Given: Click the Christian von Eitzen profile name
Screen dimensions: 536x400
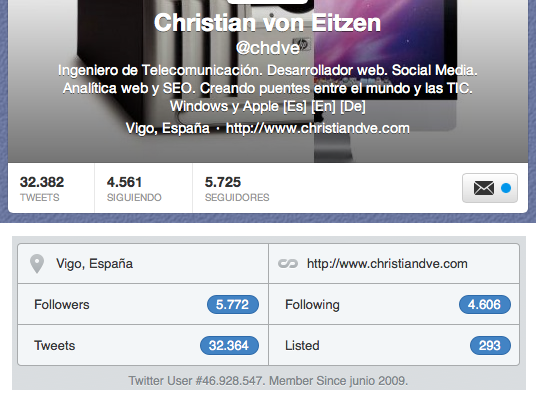Looking at the screenshot, I should [x=267, y=23].
